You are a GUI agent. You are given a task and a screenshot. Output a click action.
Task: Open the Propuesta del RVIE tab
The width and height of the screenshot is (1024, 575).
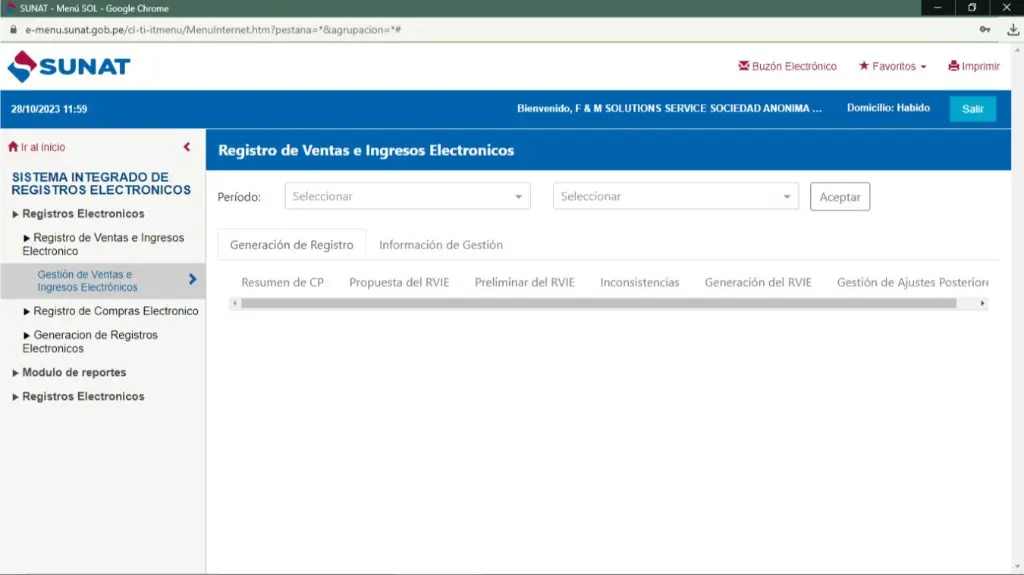click(399, 282)
